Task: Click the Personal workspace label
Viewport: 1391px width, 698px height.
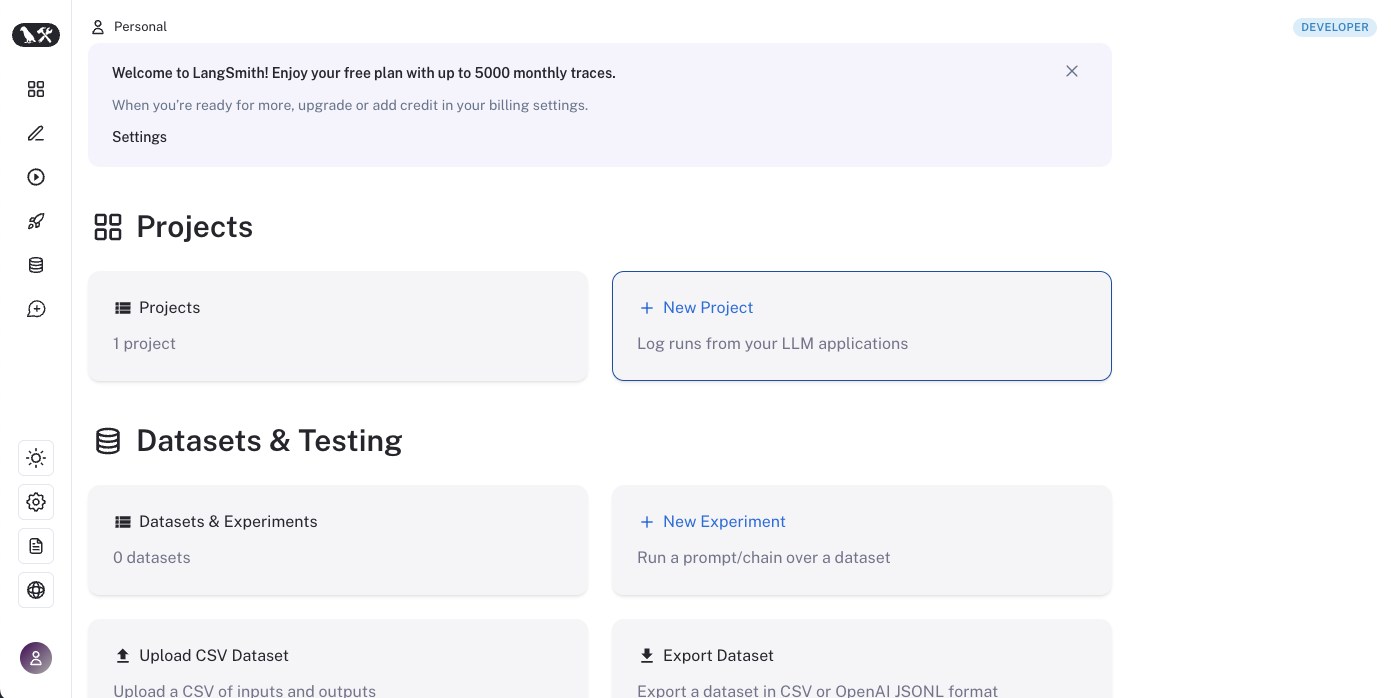Action: [140, 27]
